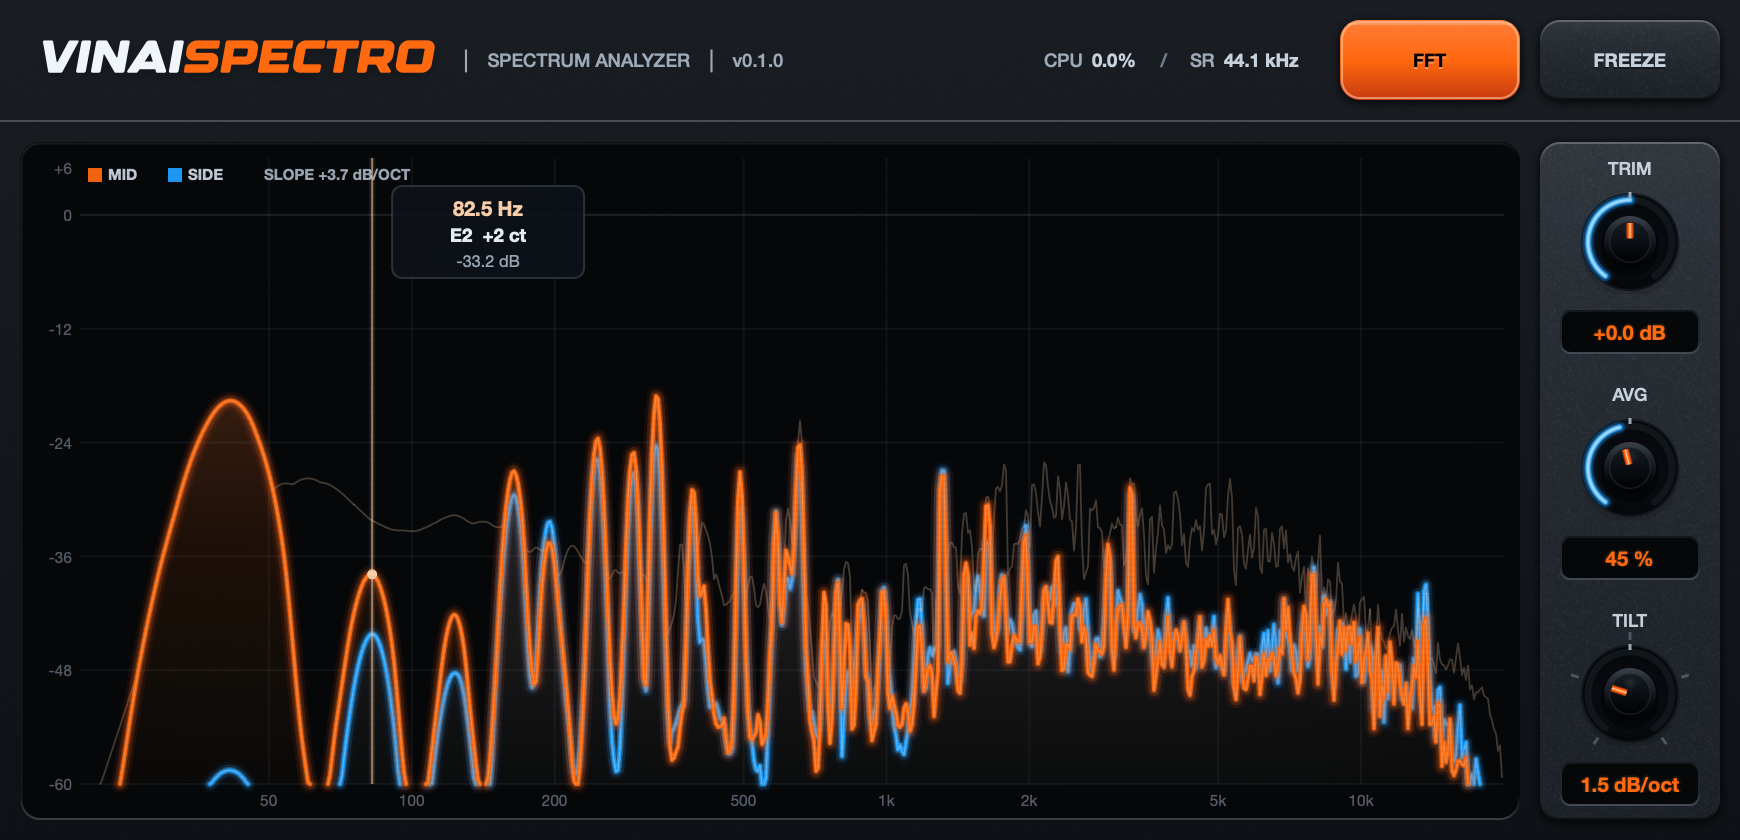Click the -48 dB axis label

click(60, 671)
